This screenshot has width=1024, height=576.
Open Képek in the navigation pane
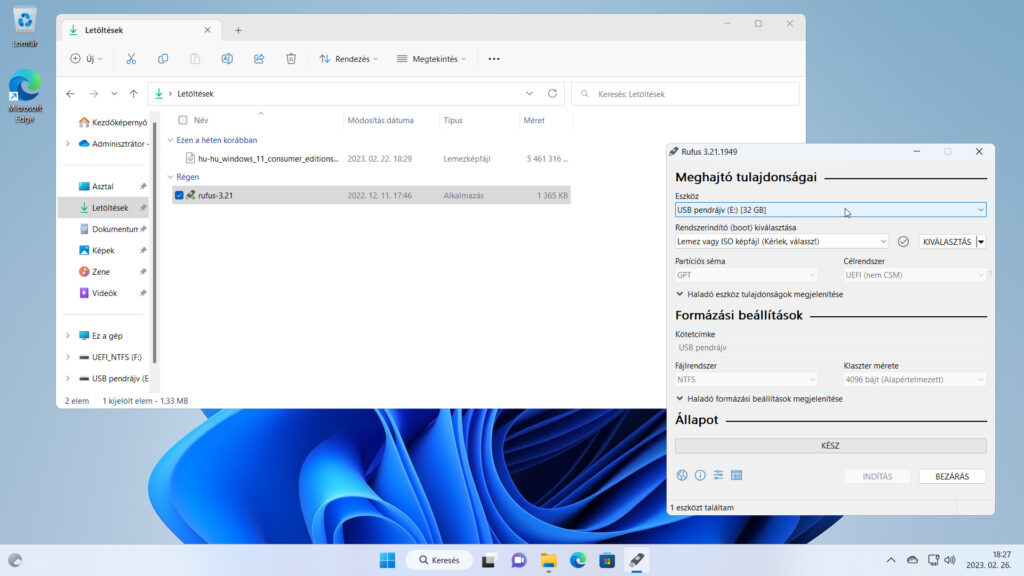tap(103, 250)
